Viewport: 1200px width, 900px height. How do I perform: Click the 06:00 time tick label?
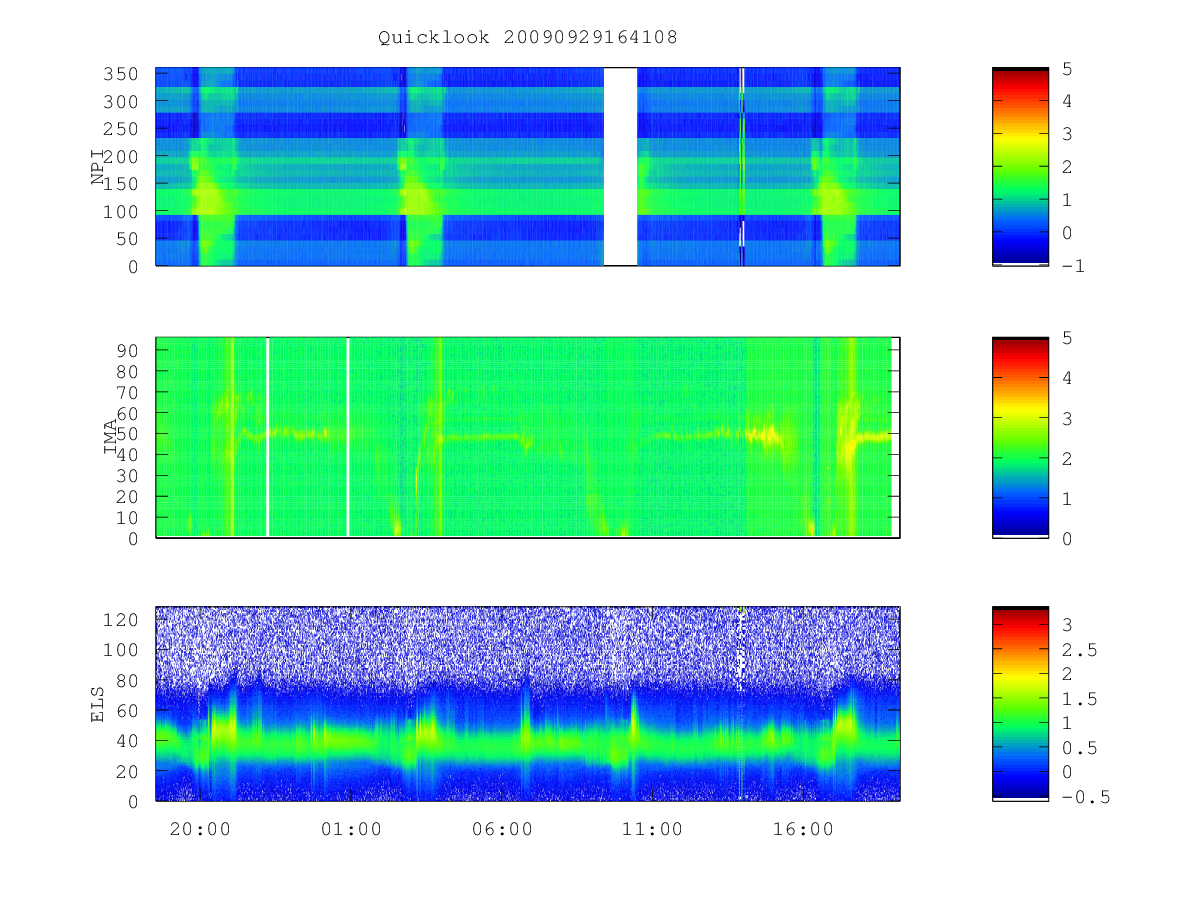(x=502, y=829)
